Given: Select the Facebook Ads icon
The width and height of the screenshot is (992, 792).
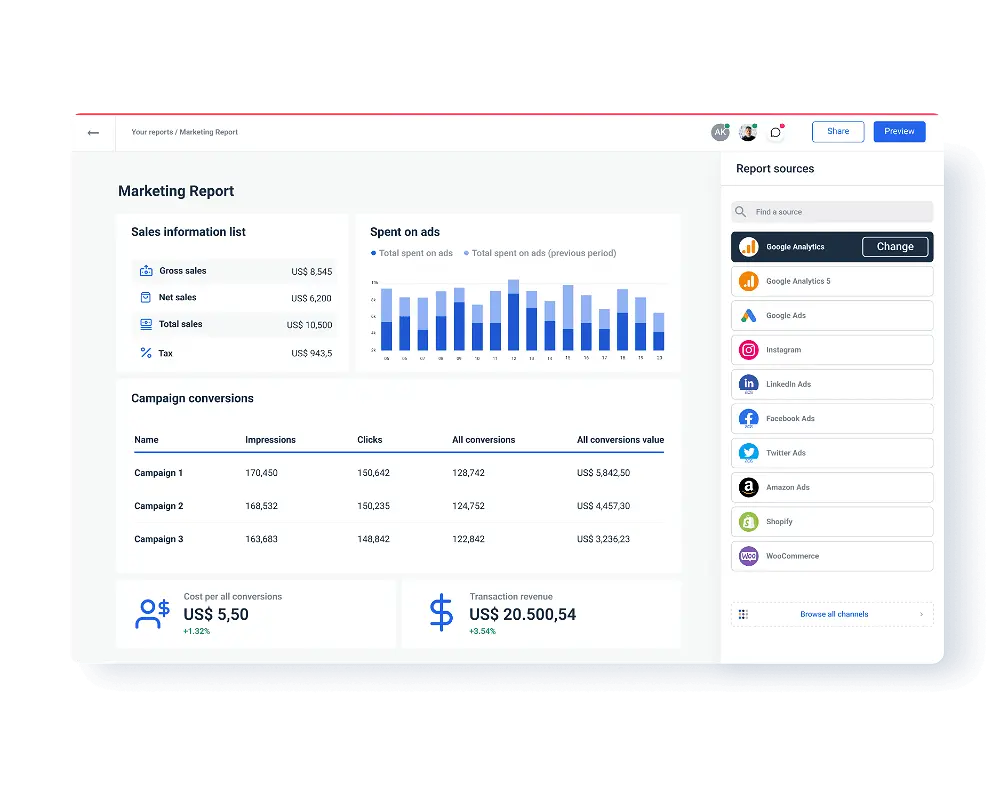Looking at the screenshot, I should click(x=748, y=419).
